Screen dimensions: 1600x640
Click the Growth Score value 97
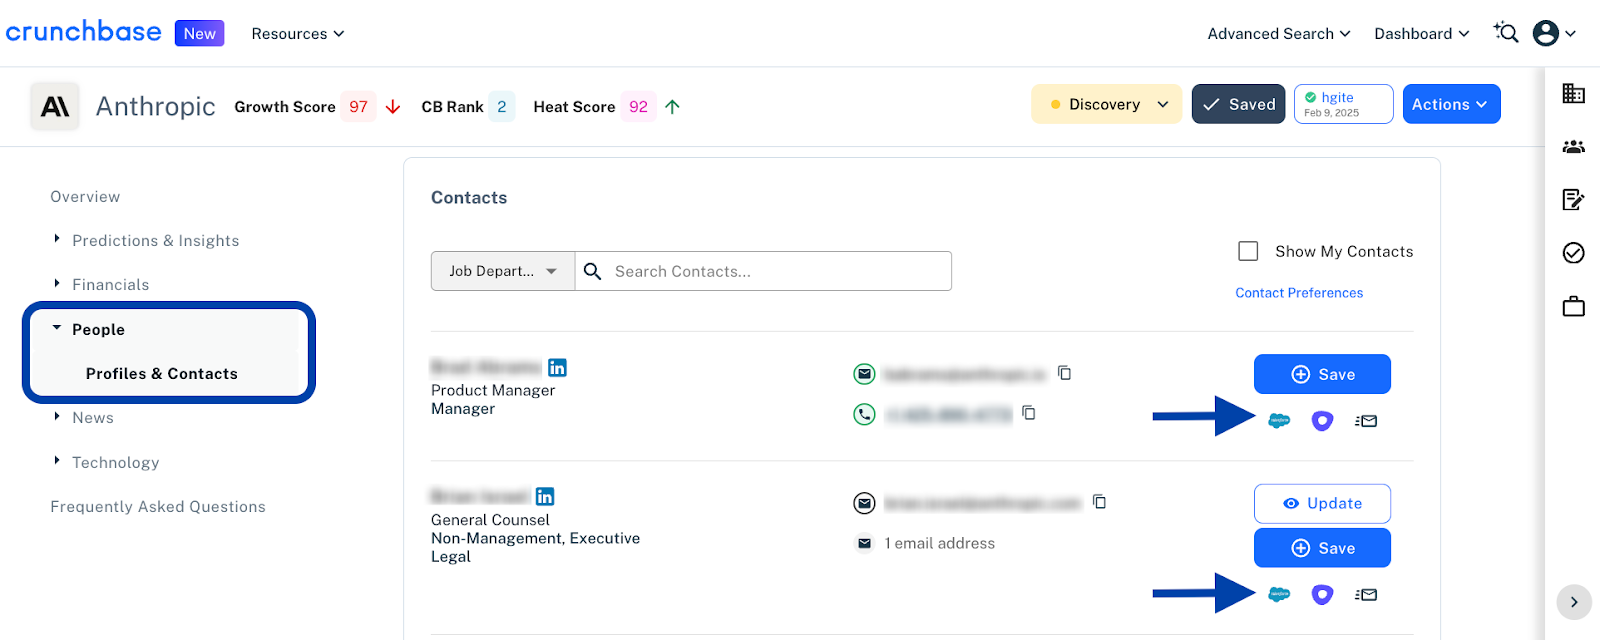[359, 107]
